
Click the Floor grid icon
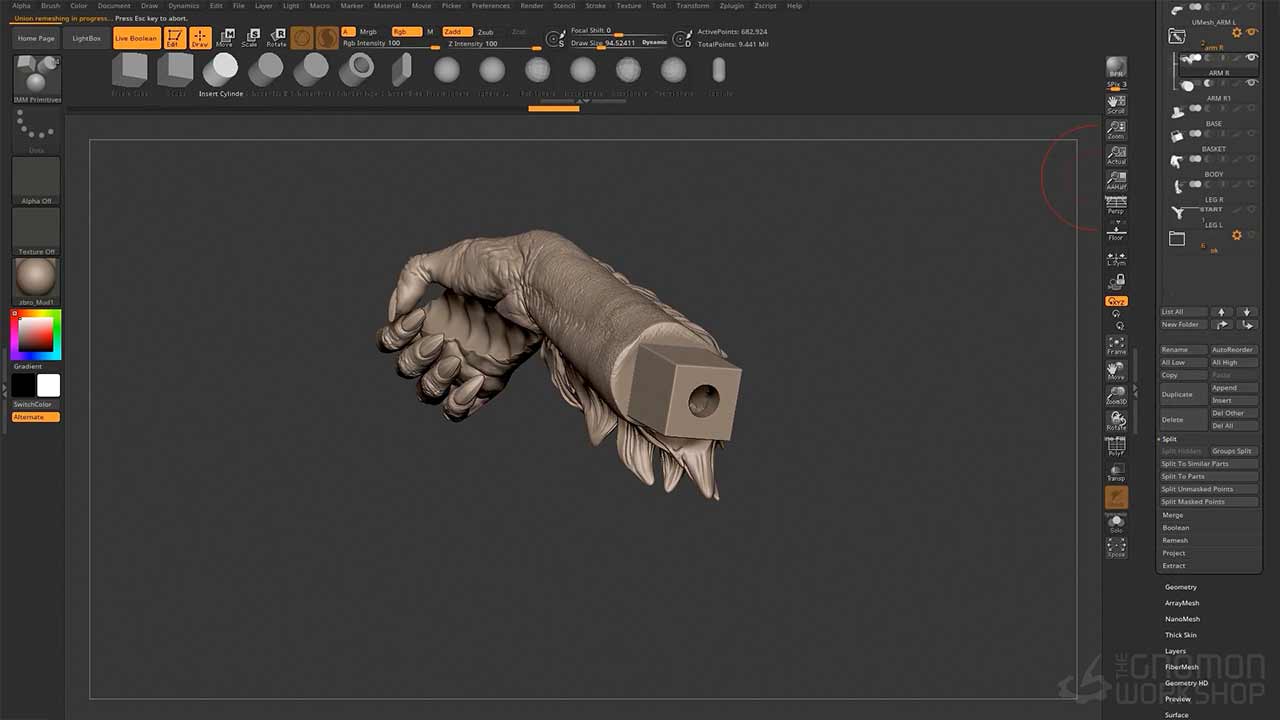[1116, 231]
